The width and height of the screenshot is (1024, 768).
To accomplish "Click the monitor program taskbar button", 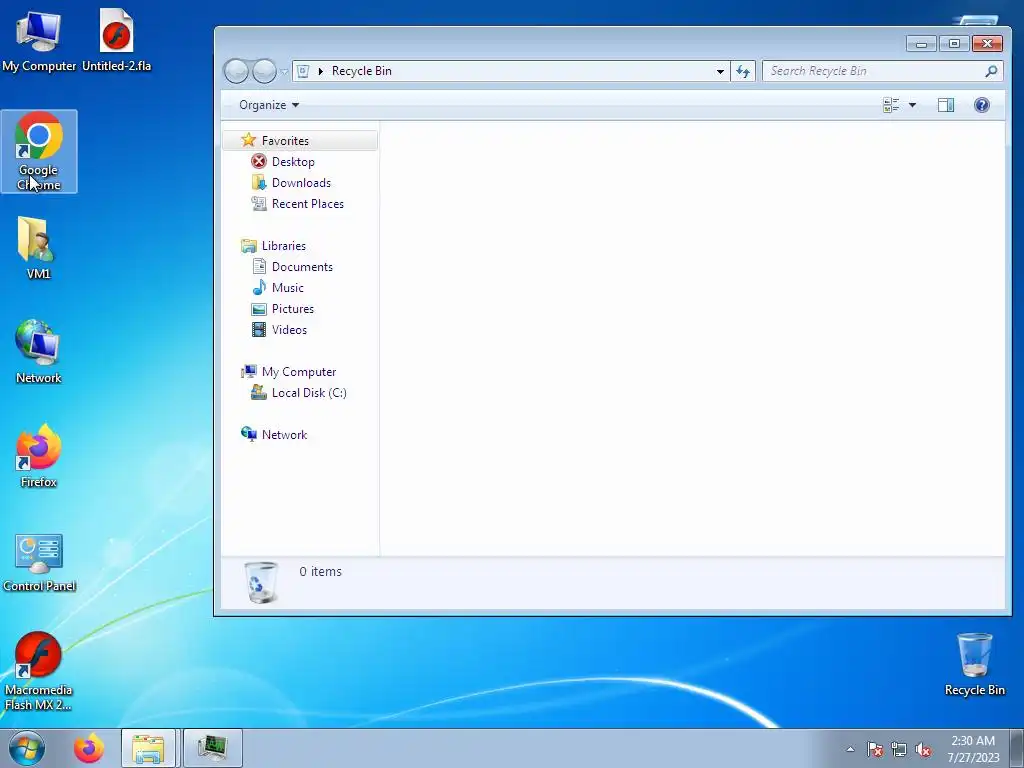I will click(x=213, y=748).
